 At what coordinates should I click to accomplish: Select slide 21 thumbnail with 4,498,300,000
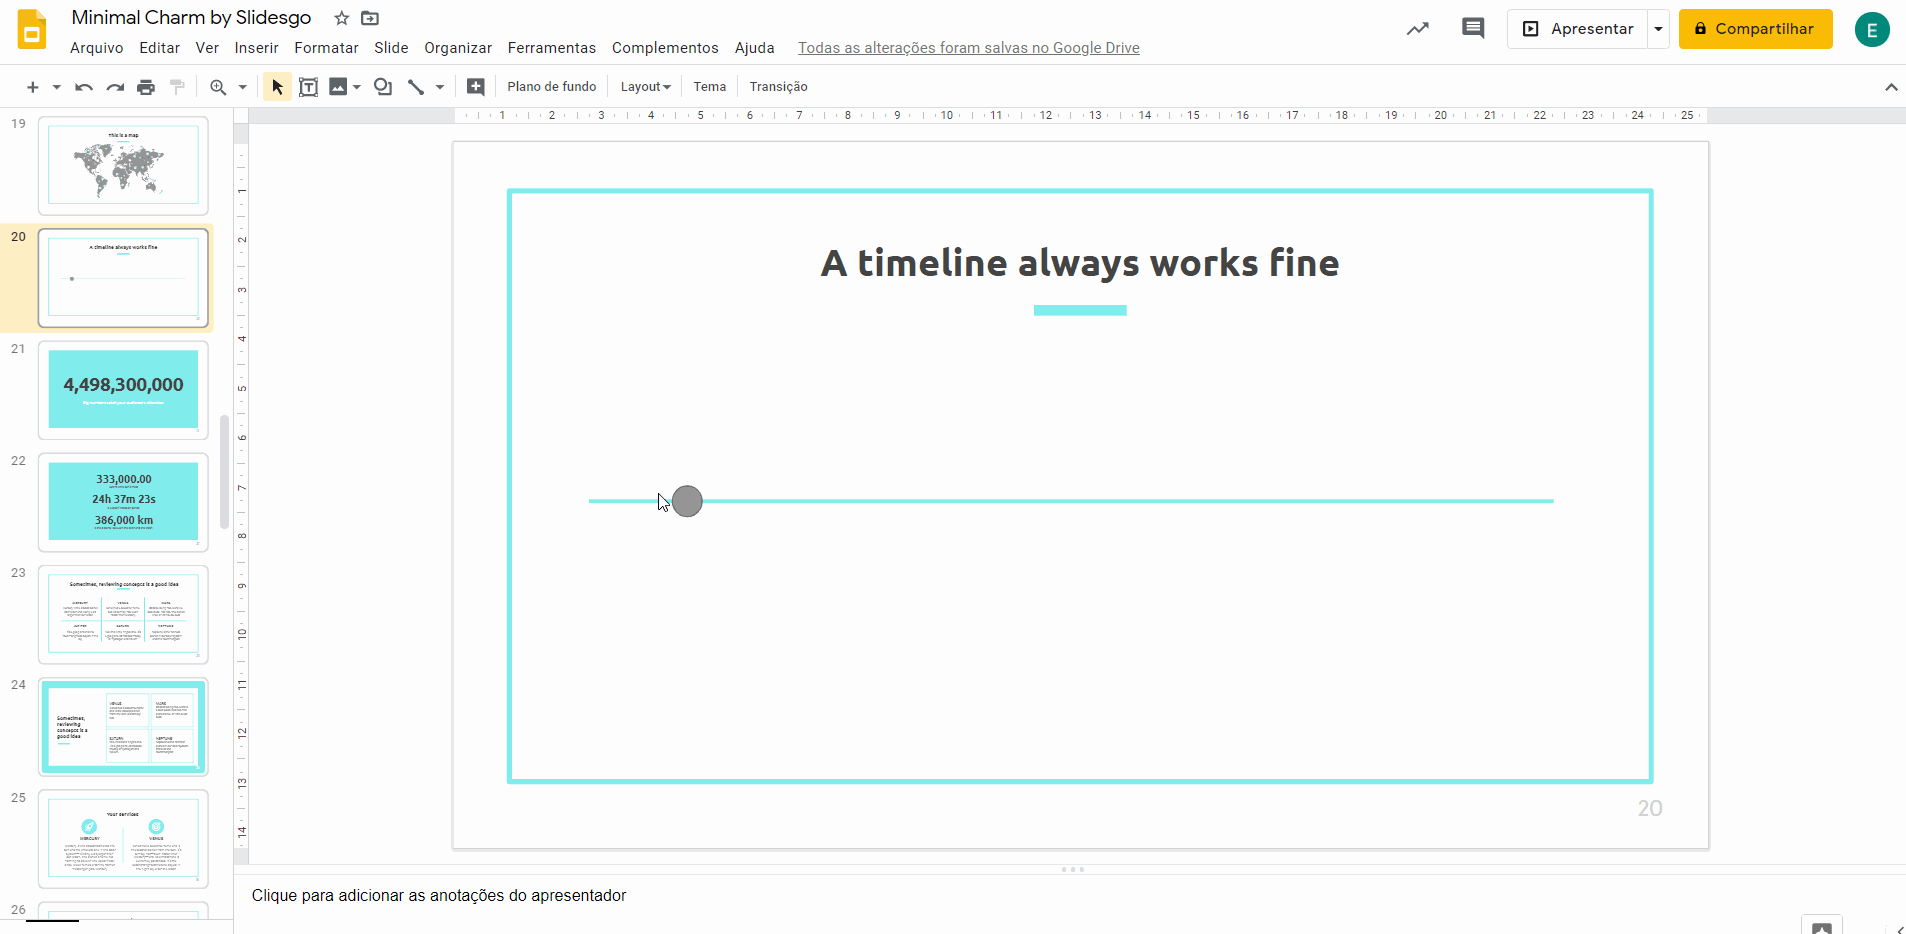click(x=123, y=390)
